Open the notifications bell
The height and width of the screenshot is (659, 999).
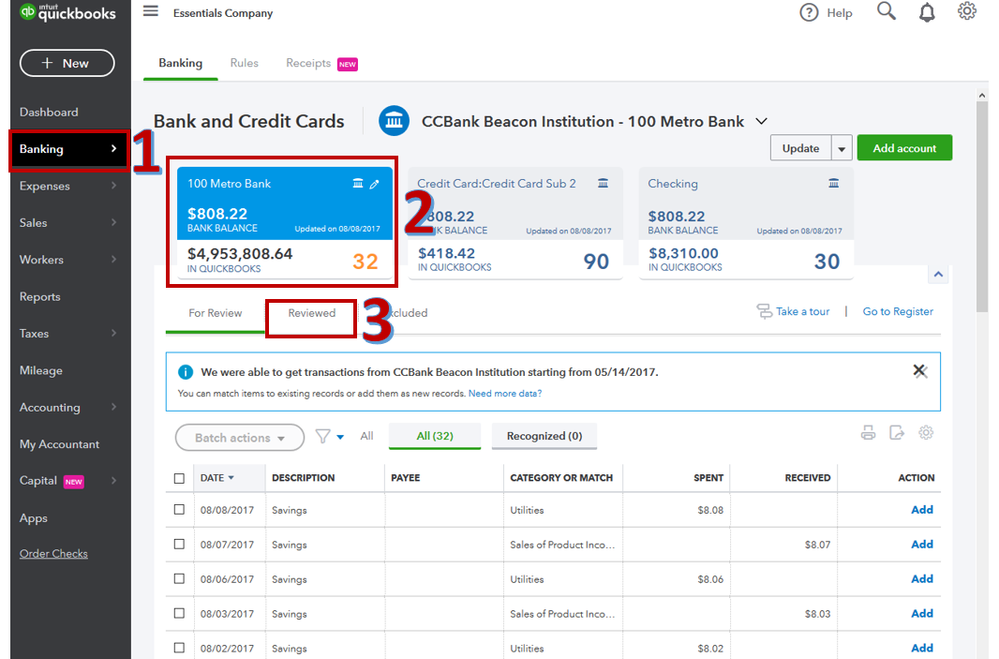(x=927, y=12)
